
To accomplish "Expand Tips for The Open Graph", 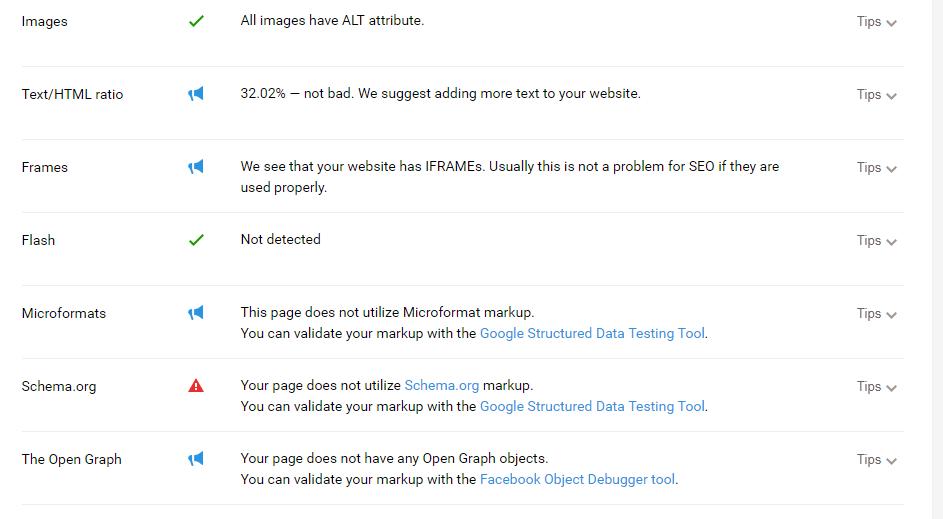I will click(x=876, y=459).
